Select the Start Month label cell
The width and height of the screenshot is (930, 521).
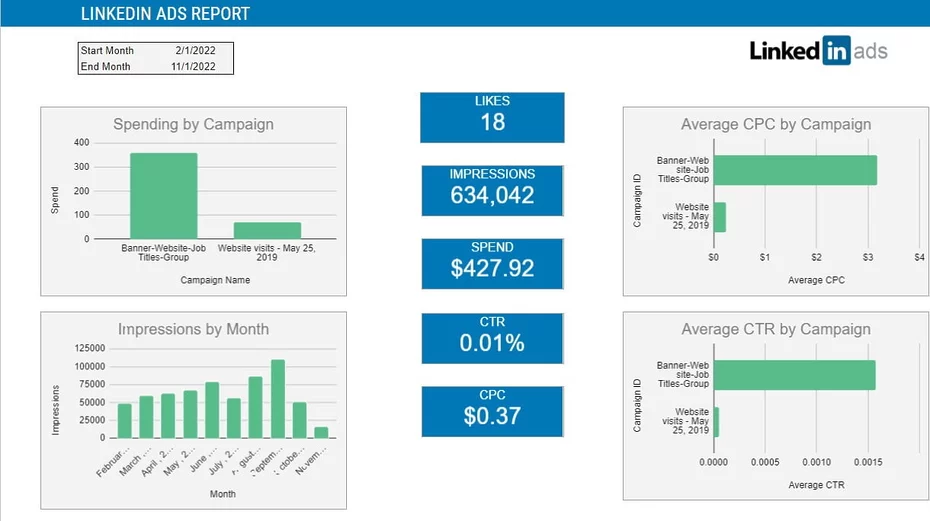tap(107, 50)
